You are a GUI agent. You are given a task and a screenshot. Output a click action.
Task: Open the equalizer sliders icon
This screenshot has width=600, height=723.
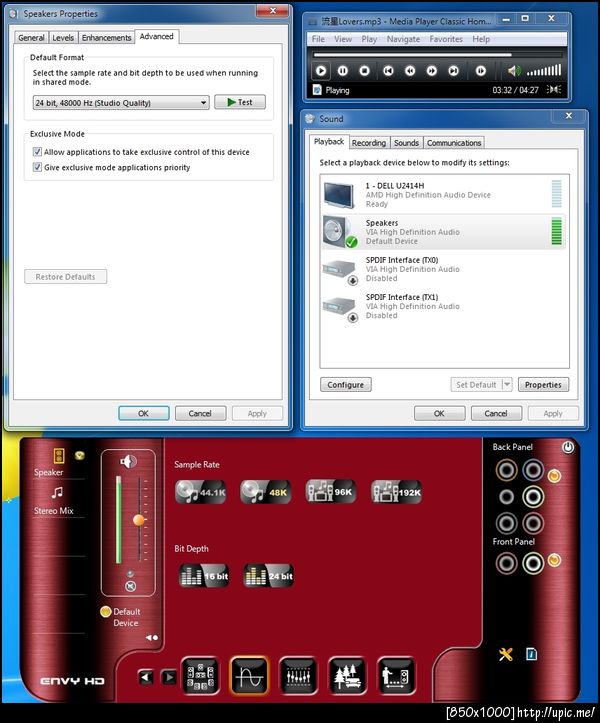click(x=298, y=676)
